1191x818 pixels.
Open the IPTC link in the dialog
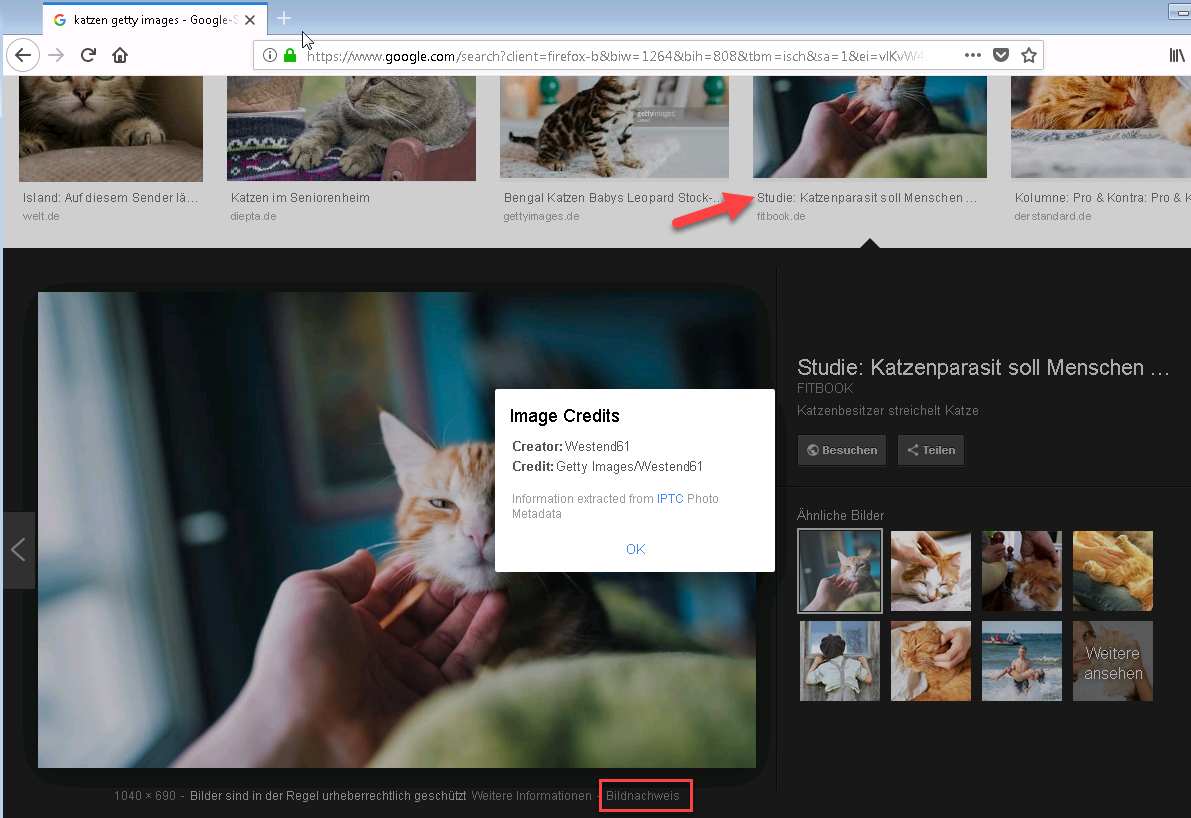click(670, 498)
